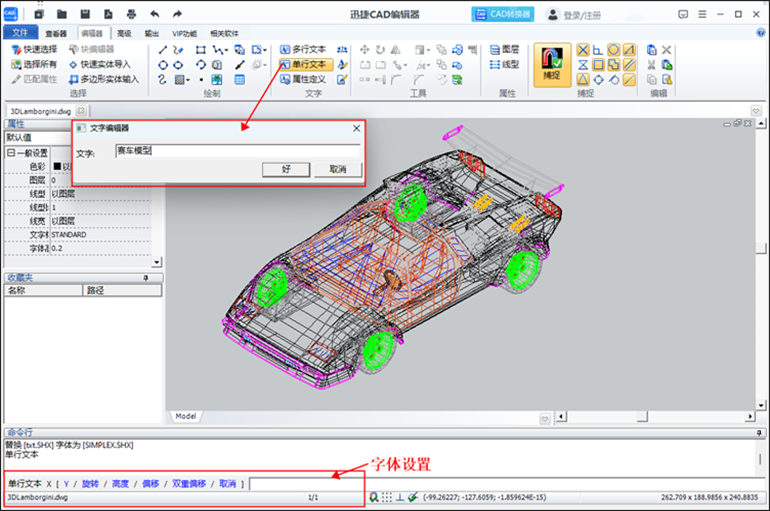Open the 相关软件 related software tab

click(x=224, y=33)
